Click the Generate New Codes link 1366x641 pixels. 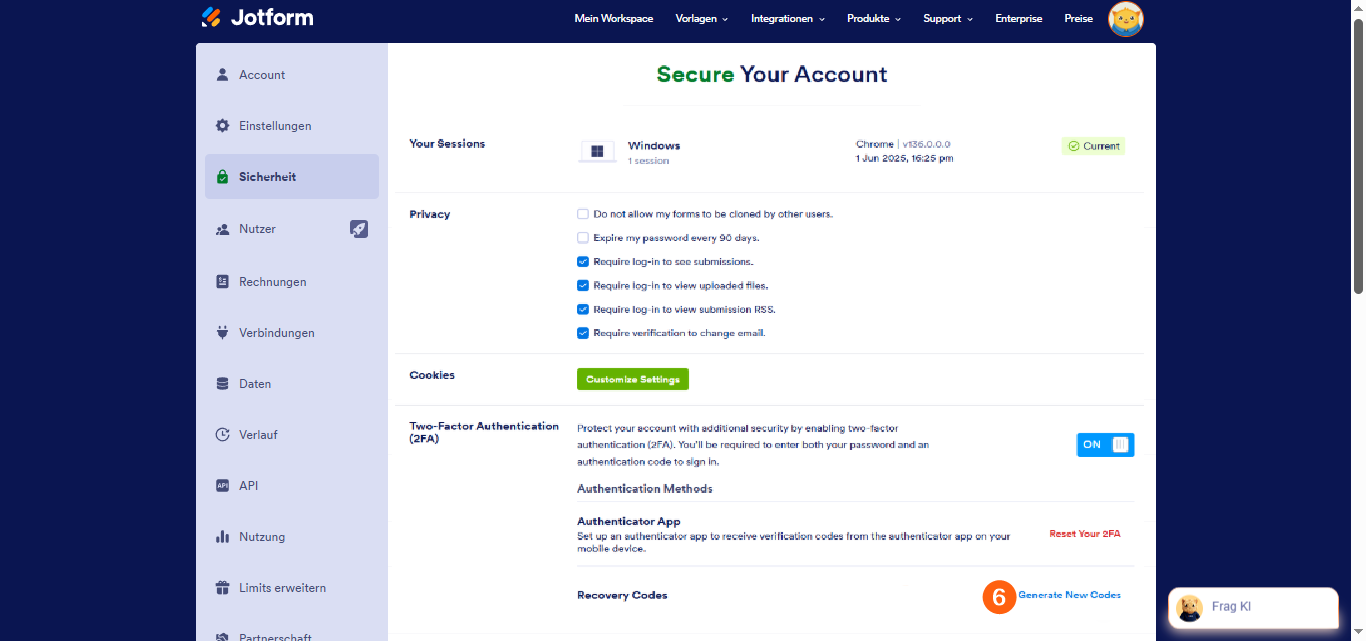click(1069, 595)
